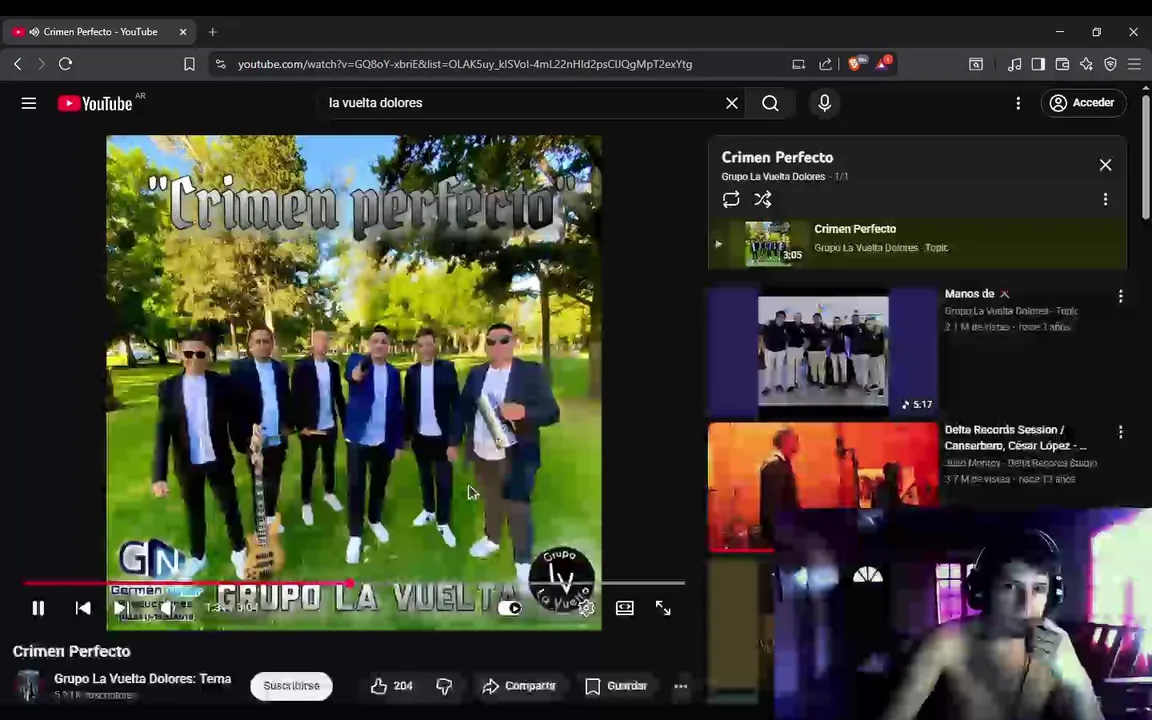Close the Crimen Perfecto playlist panel

tap(1105, 165)
